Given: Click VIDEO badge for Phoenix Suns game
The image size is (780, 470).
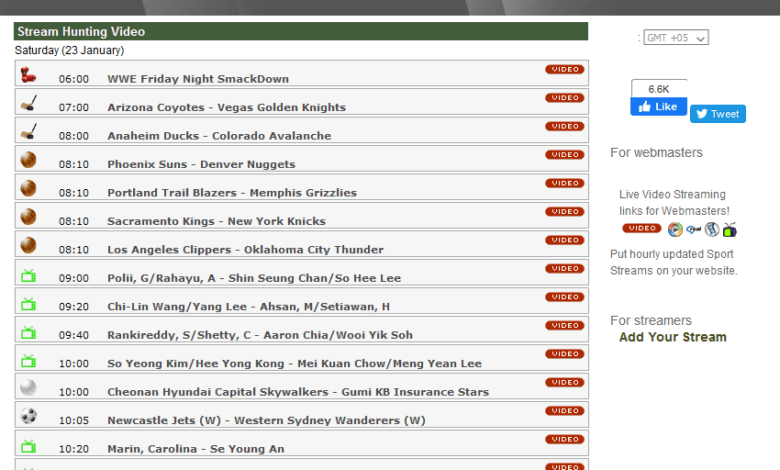Looking at the screenshot, I should pyautogui.click(x=565, y=154).
